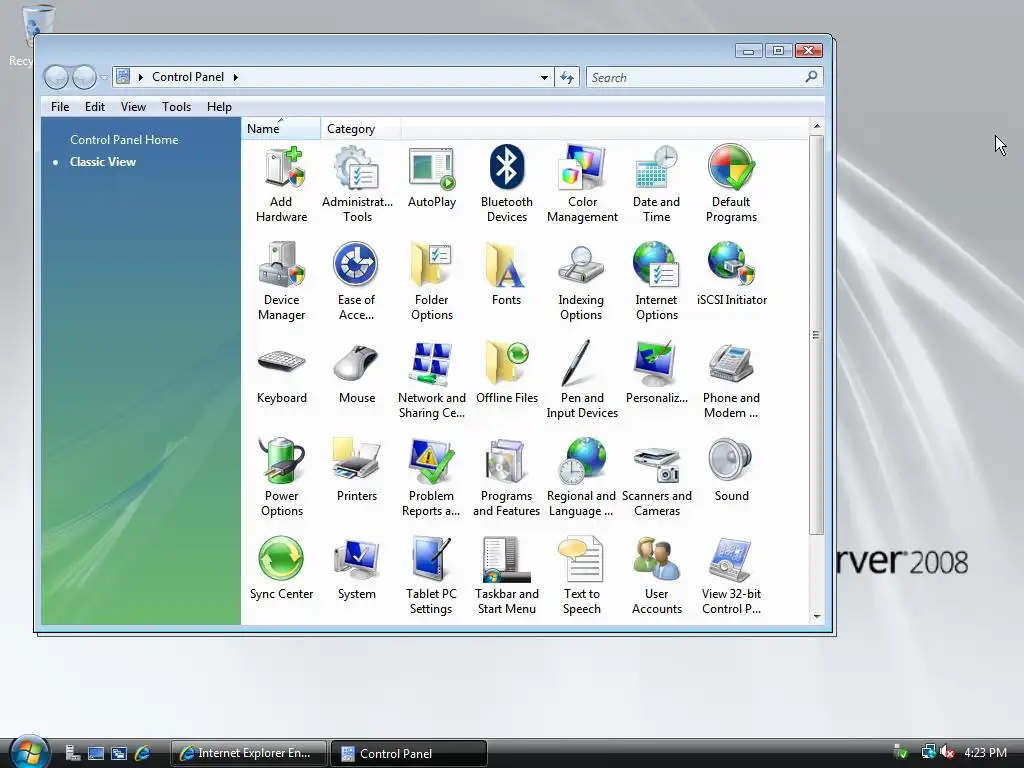Sort by the Name column header
This screenshot has height=768, width=1024.
pos(281,129)
